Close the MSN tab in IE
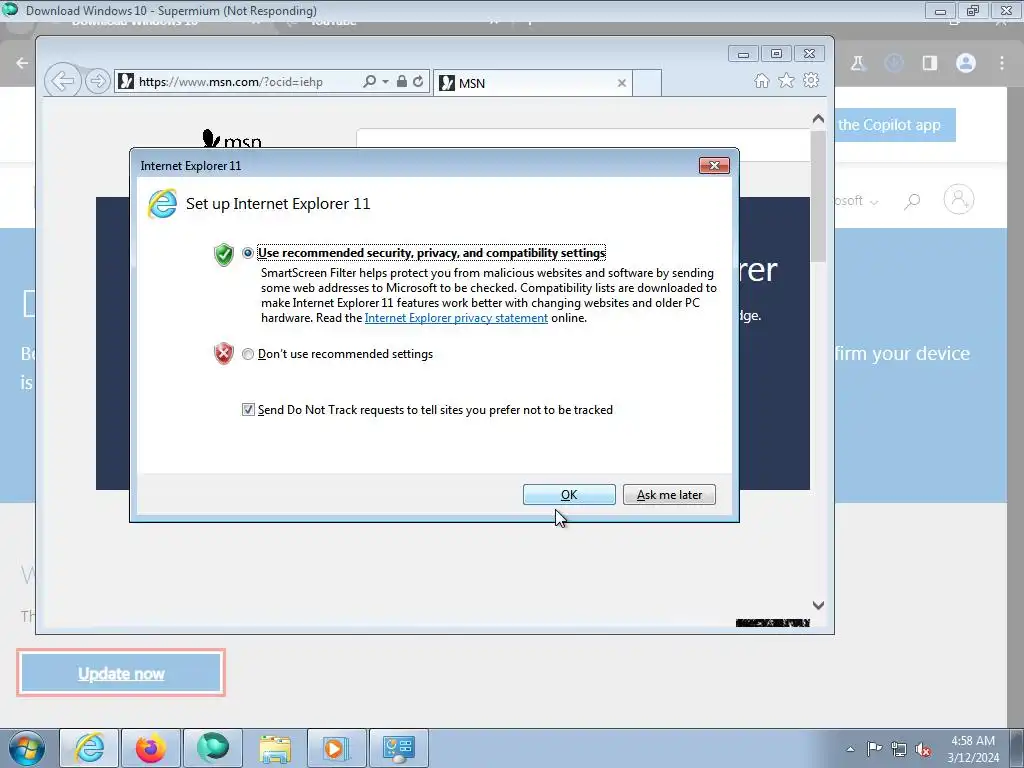 pos(622,83)
